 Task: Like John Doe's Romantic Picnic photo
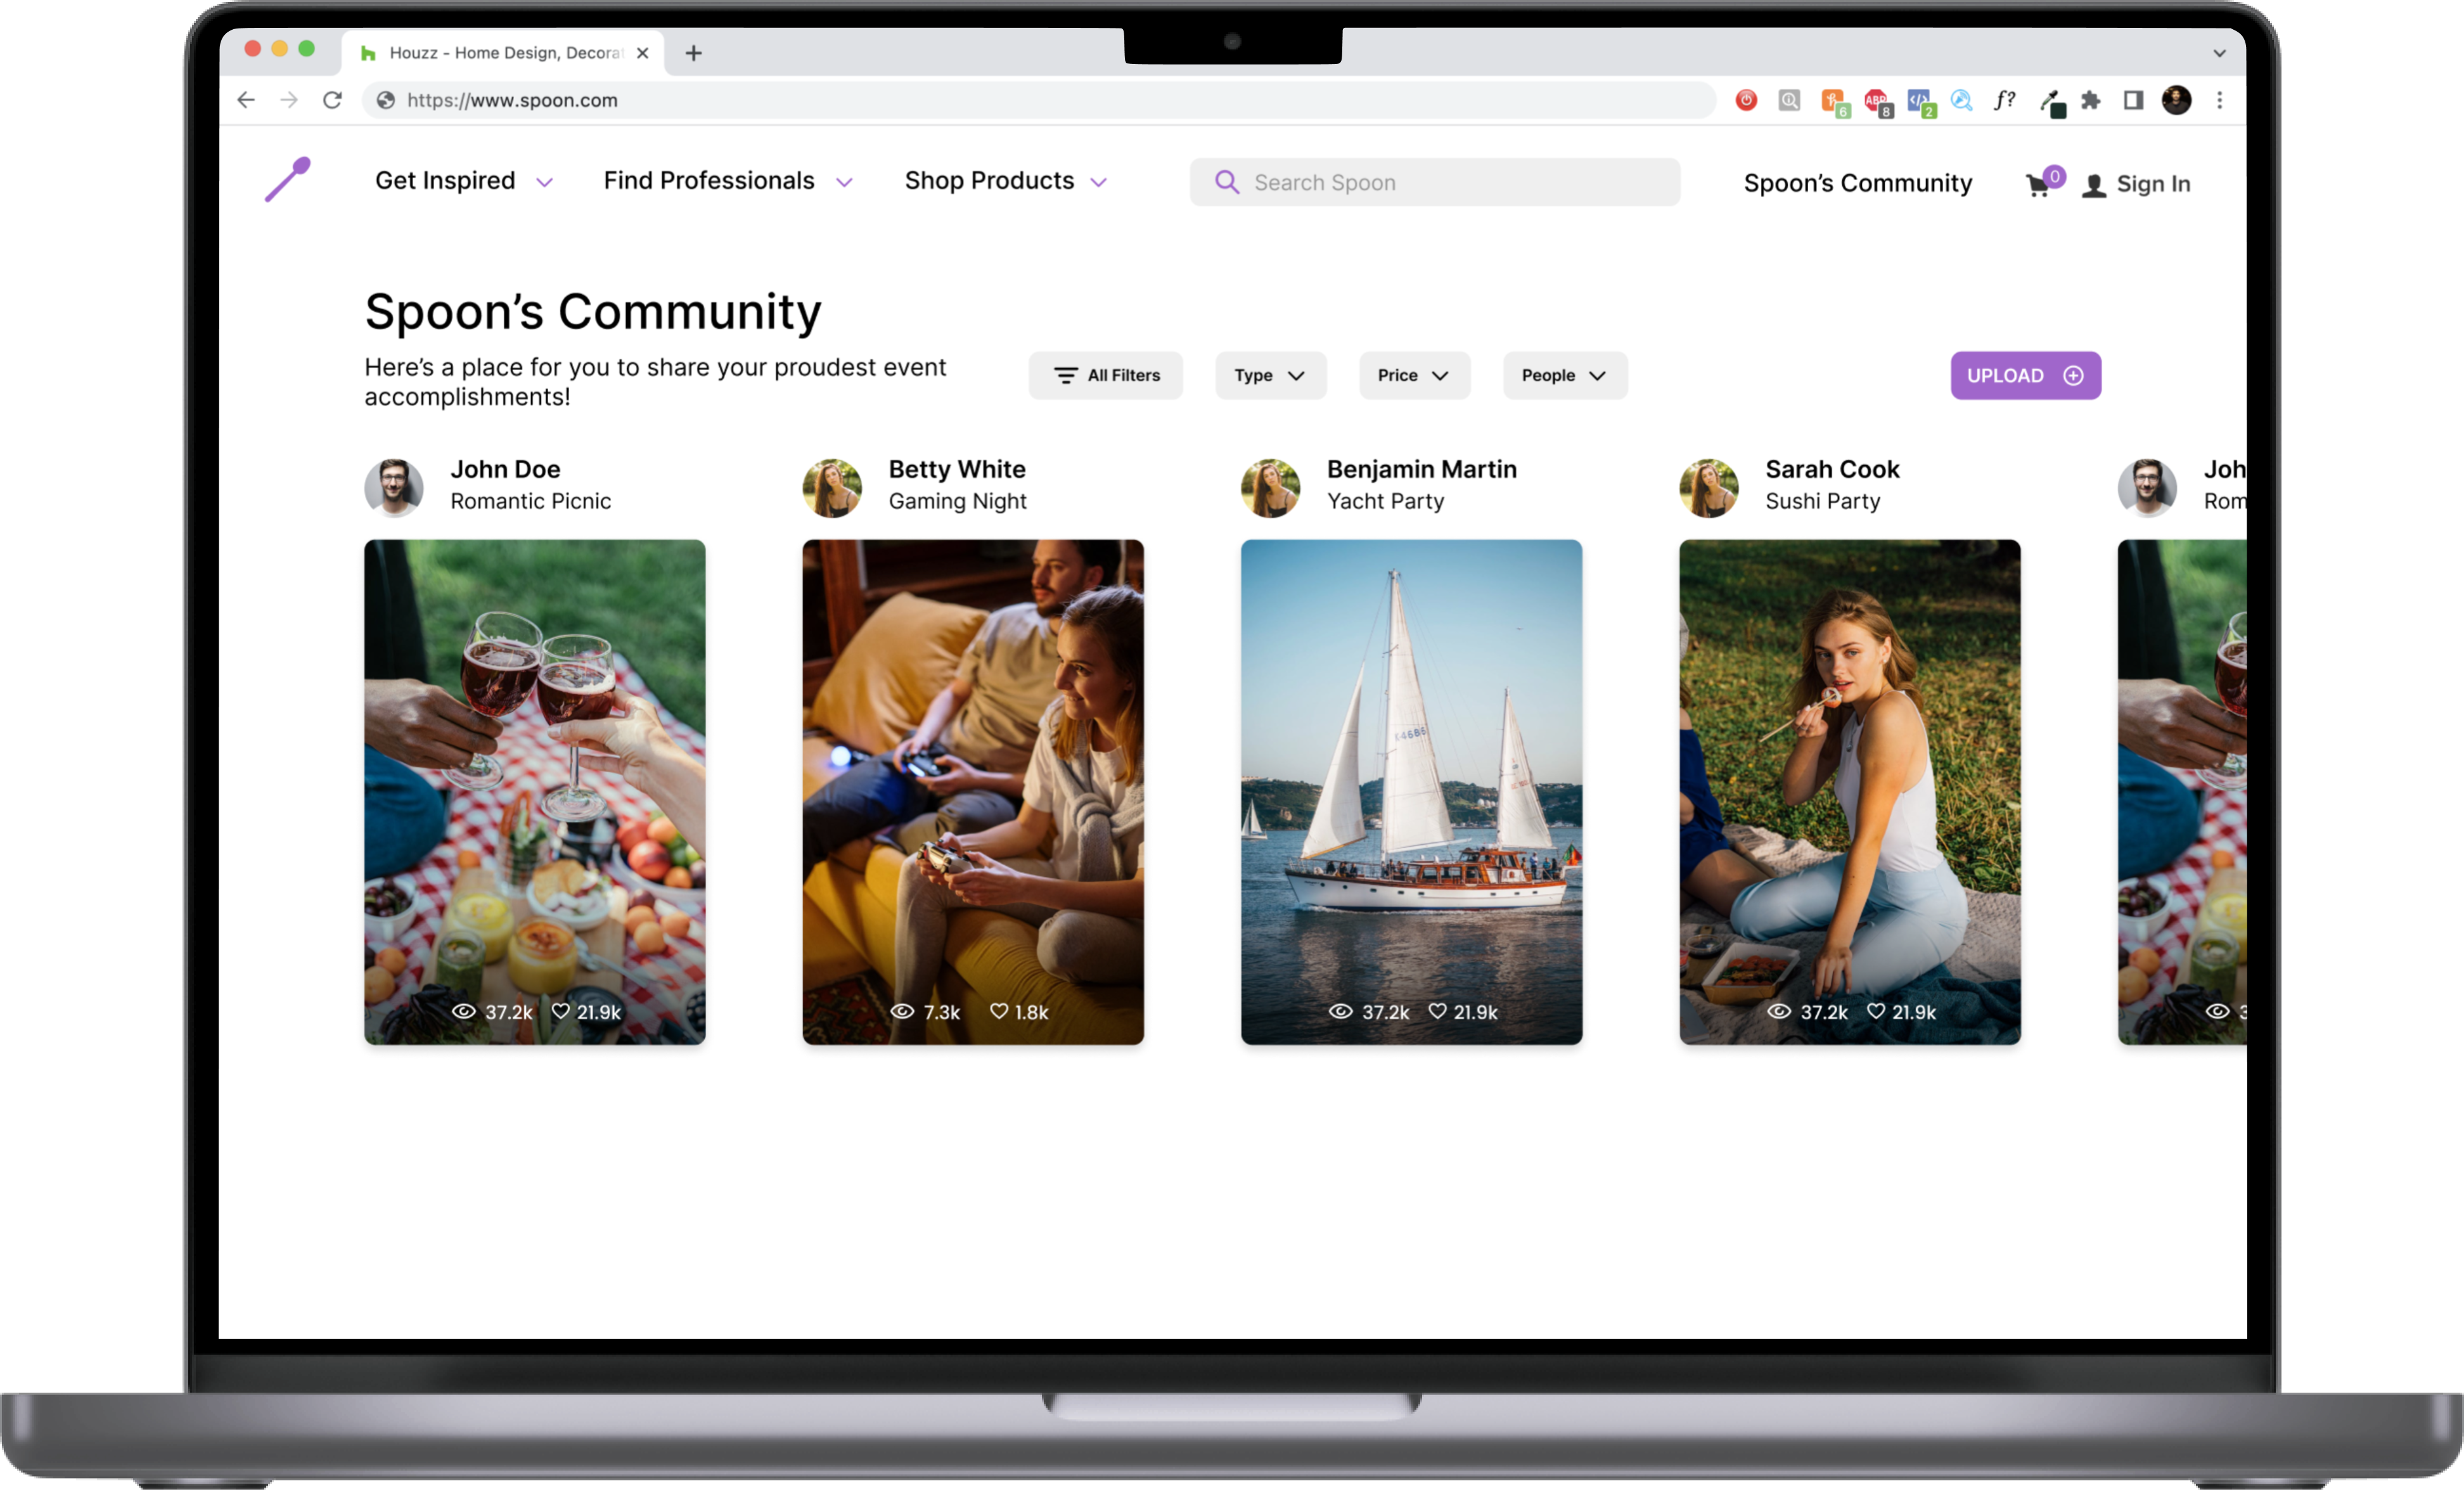coord(561,1011)
